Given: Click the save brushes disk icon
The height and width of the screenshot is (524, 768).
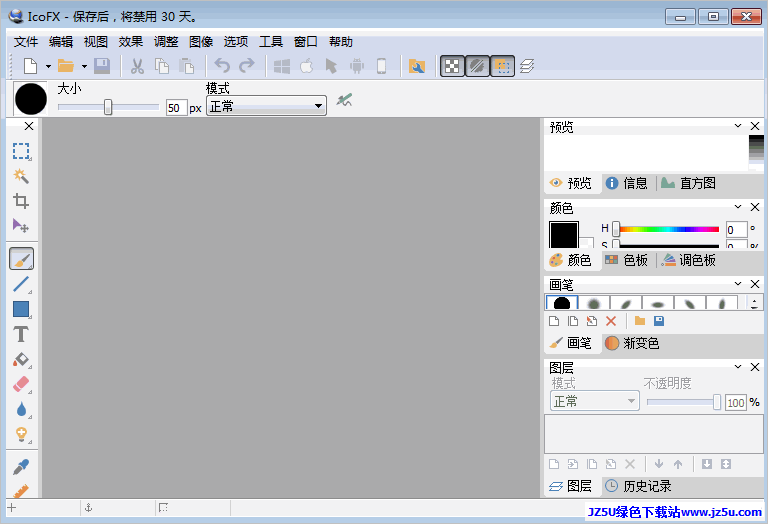Looking at the screenshot, I should (659, 321).
